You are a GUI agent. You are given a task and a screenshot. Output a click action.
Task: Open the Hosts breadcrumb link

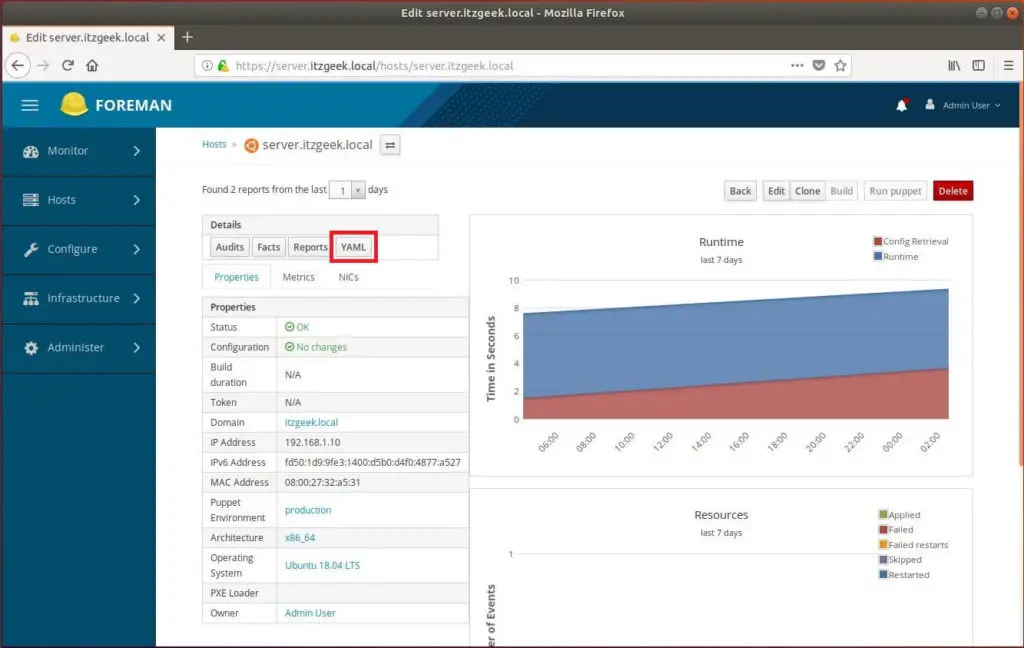214,144
